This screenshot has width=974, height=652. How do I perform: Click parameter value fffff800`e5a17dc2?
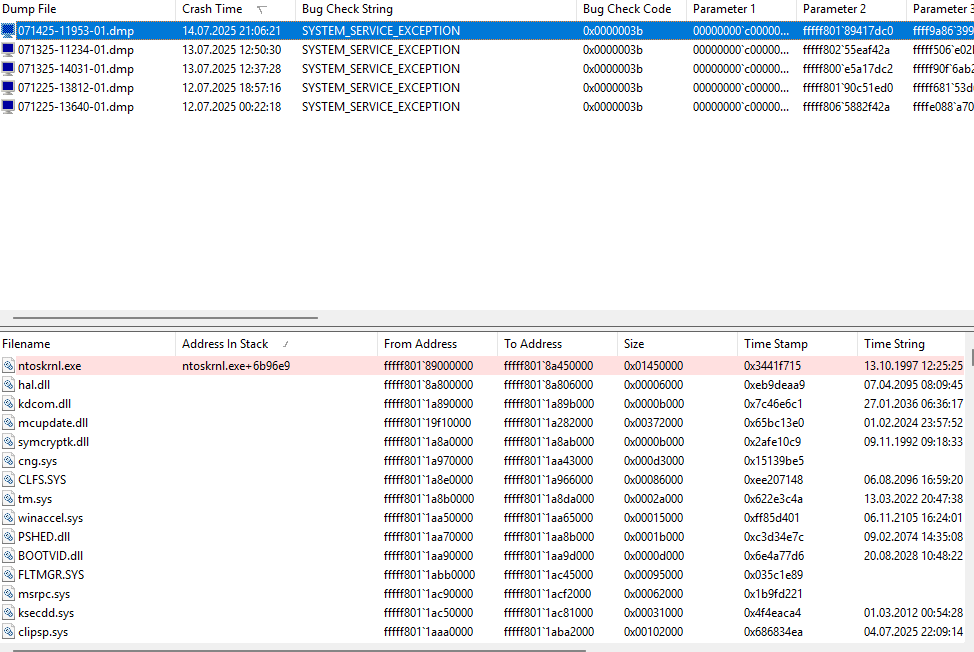(847, 69)
